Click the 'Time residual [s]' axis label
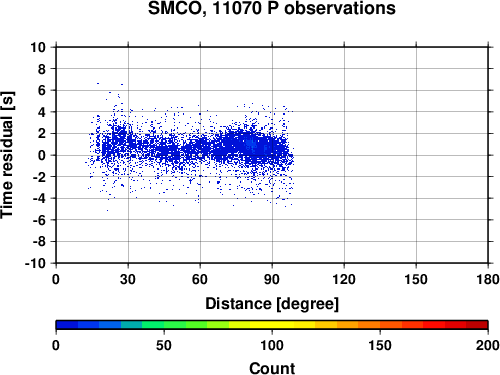The width and height of the screenshot is (500, 375). tap(7, 155)
